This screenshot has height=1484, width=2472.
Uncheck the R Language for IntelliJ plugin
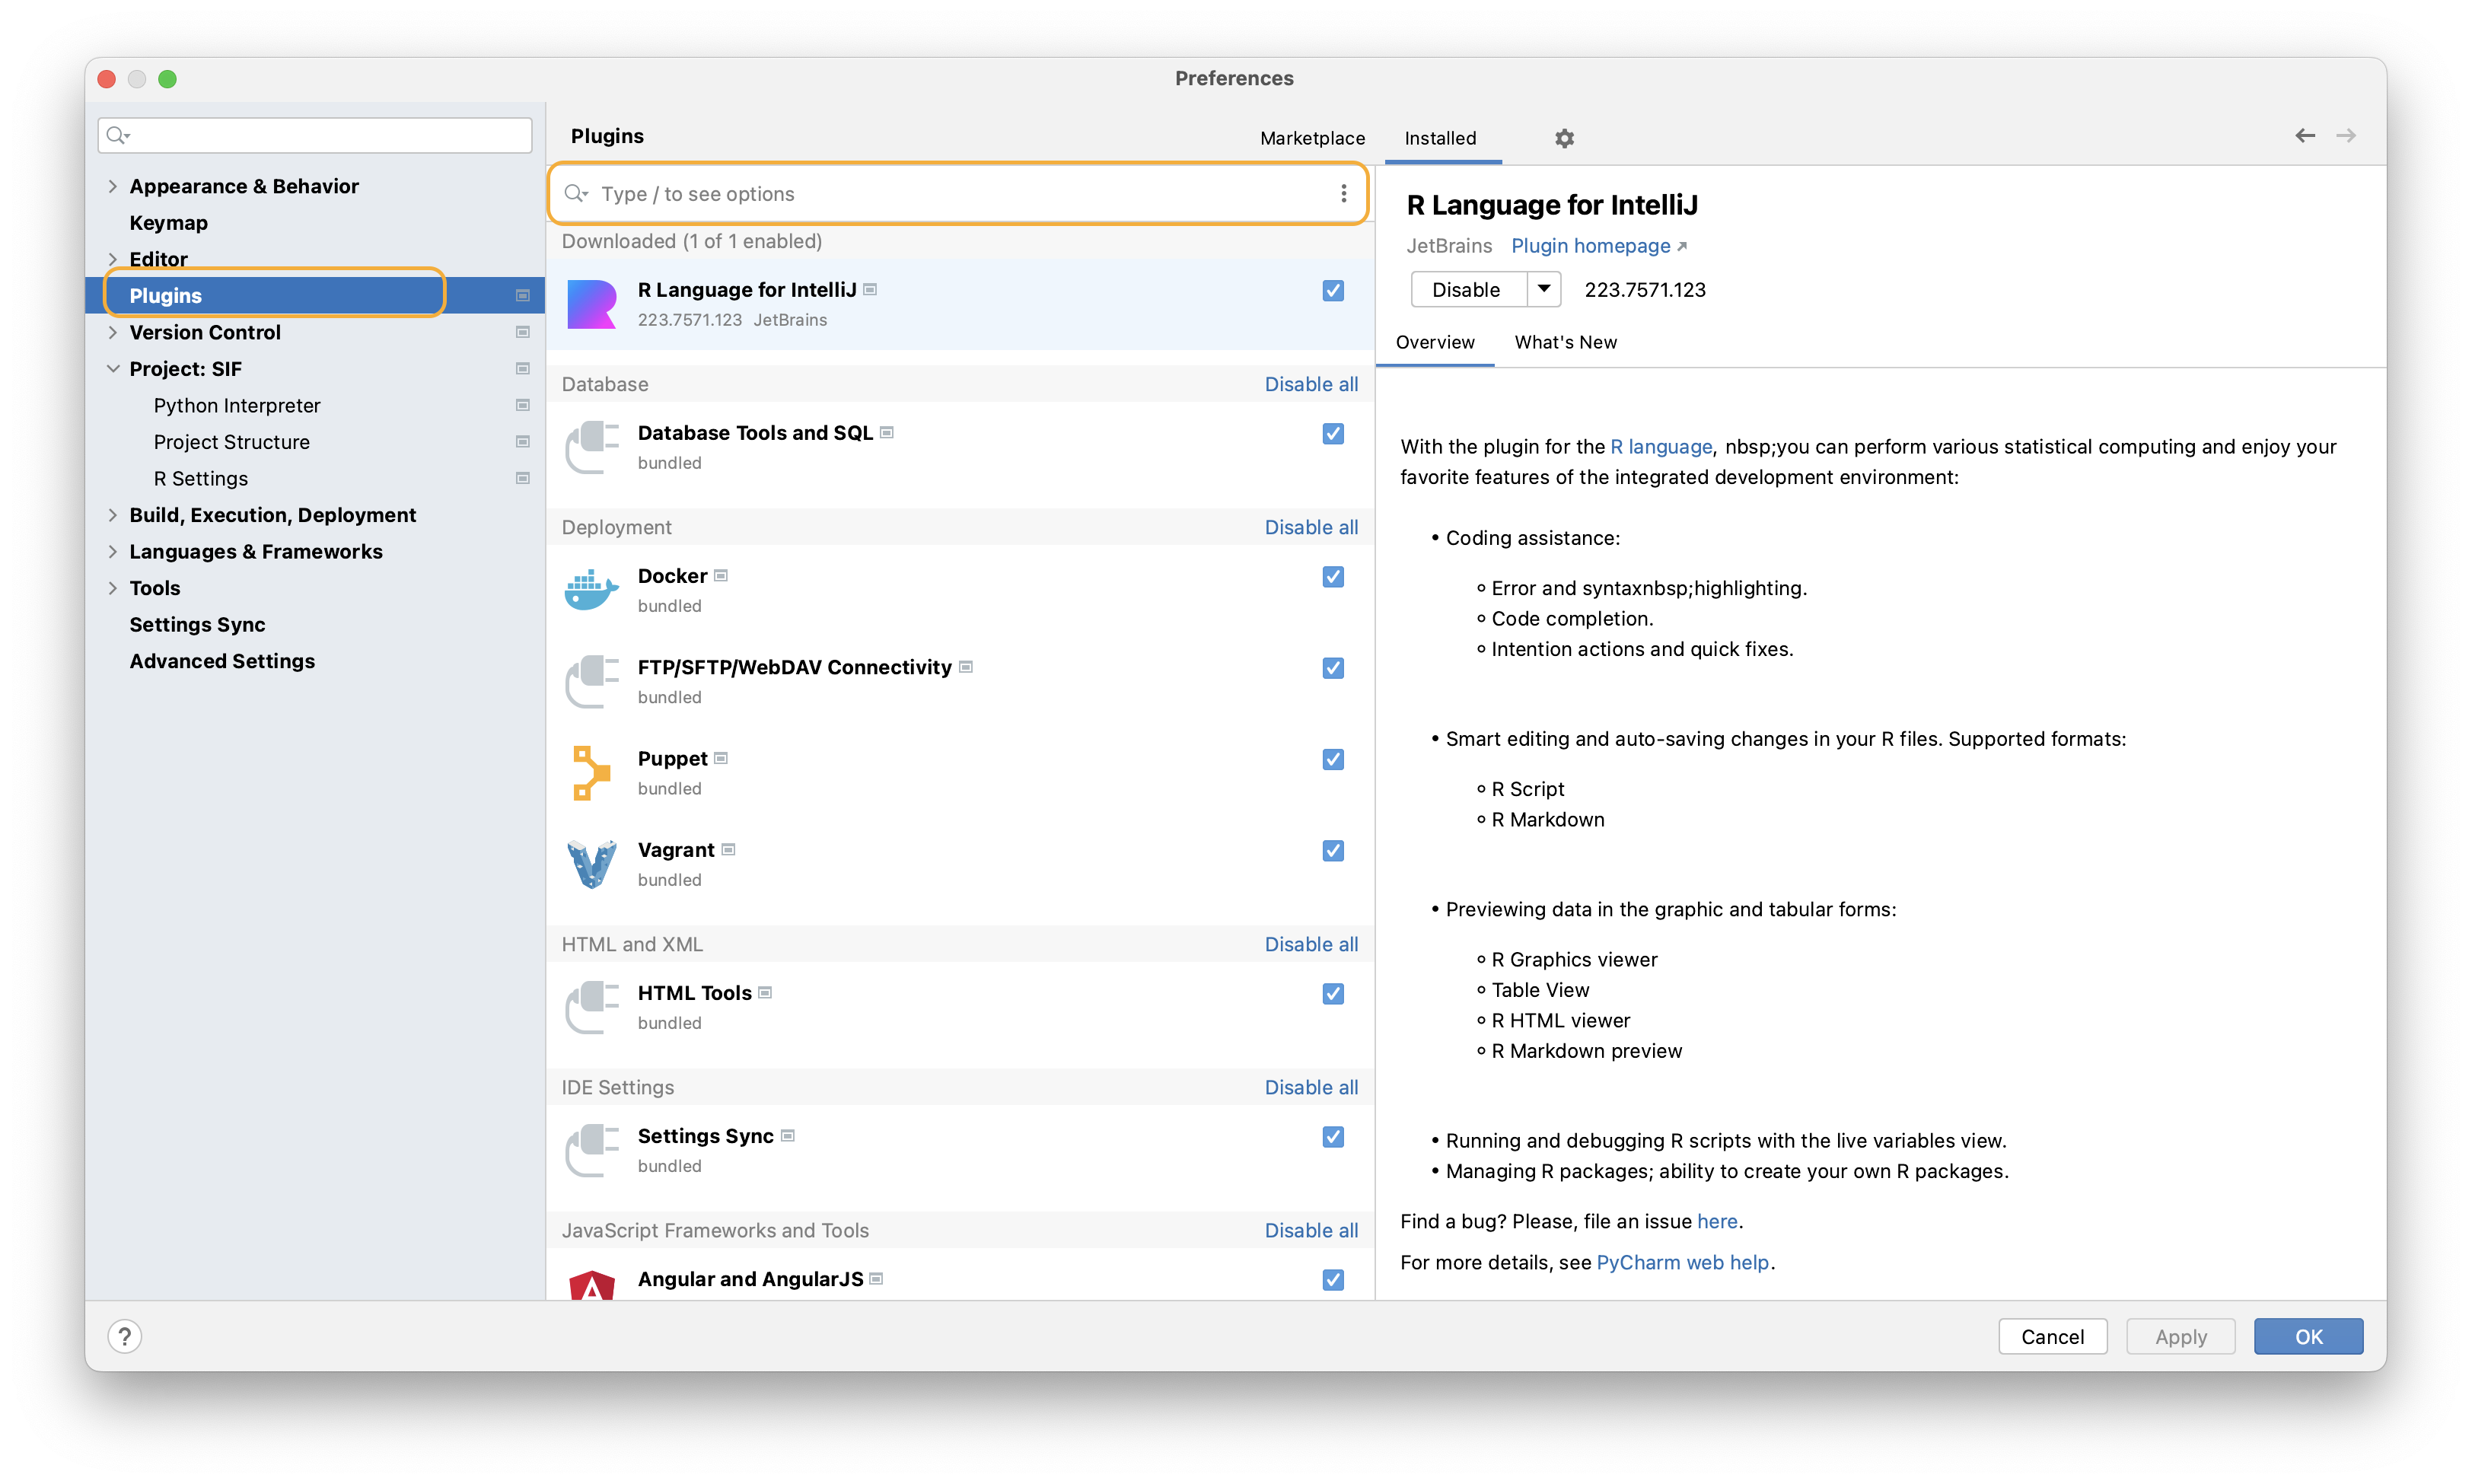pyautogui.click(x=1332, y=290)
